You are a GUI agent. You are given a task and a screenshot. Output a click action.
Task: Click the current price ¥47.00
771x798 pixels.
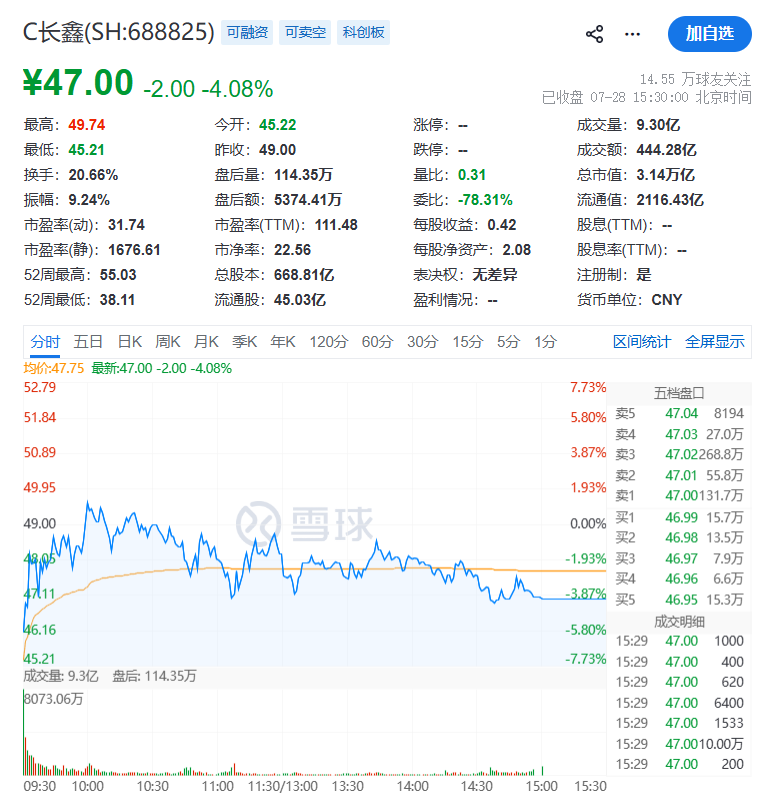pyautogui.click(x=78, y=82)
